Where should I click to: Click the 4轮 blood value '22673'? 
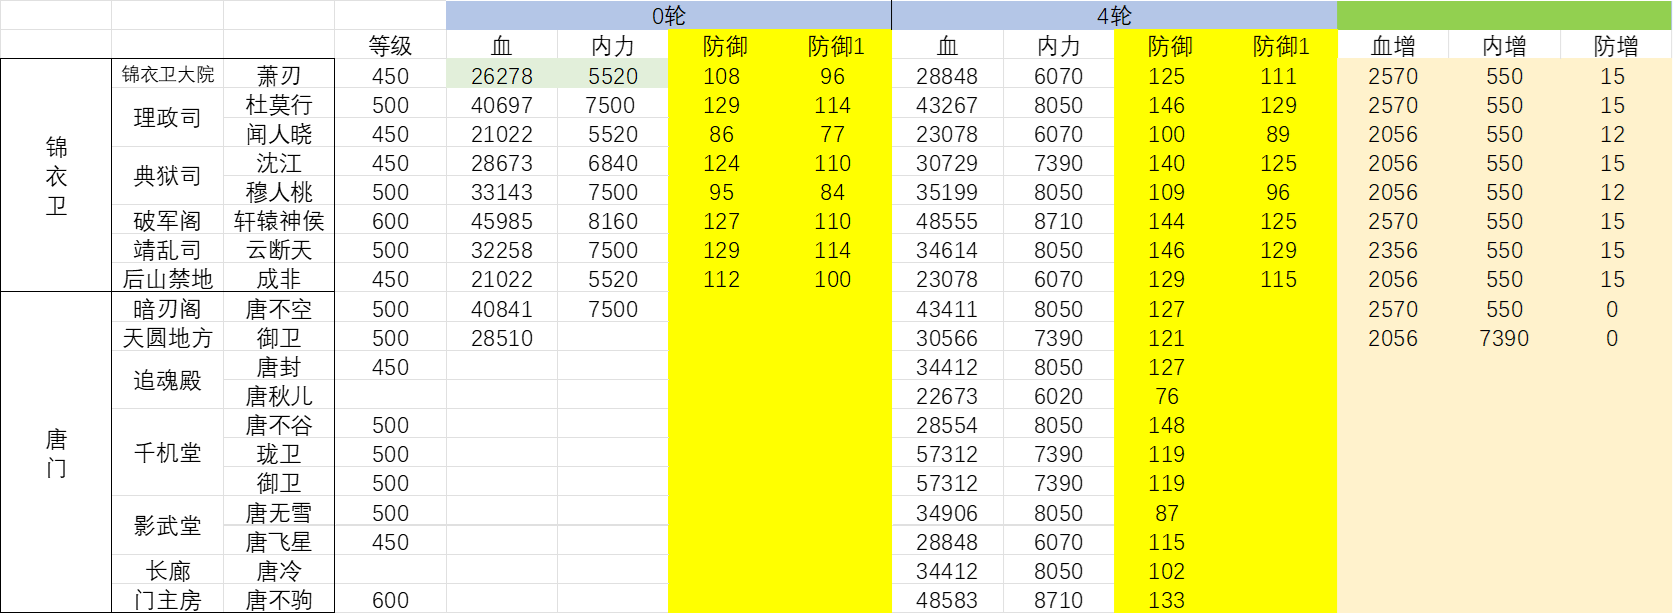947,396
